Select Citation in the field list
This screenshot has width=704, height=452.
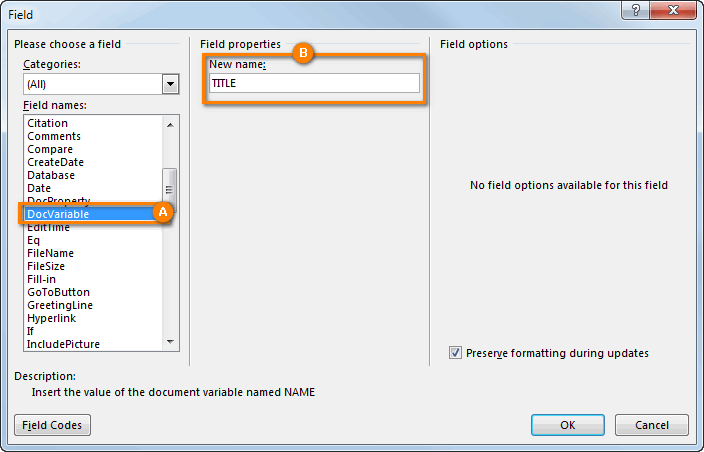pyautogui.click(x=48, y=123)
